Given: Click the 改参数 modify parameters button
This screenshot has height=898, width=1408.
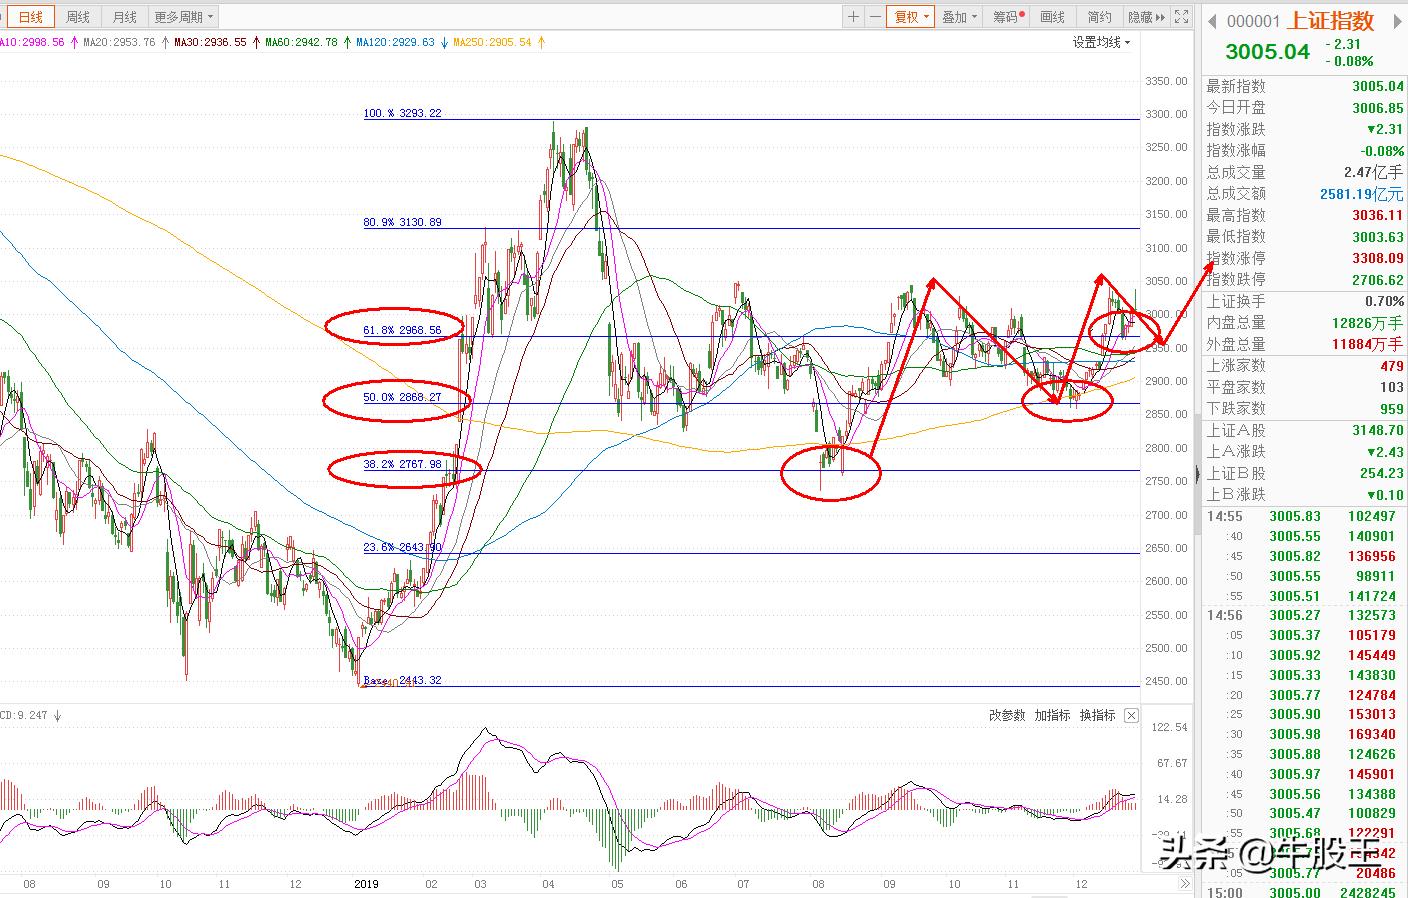Looking at the screenshot, I should pyautogui.click(x=1007, y=716).
